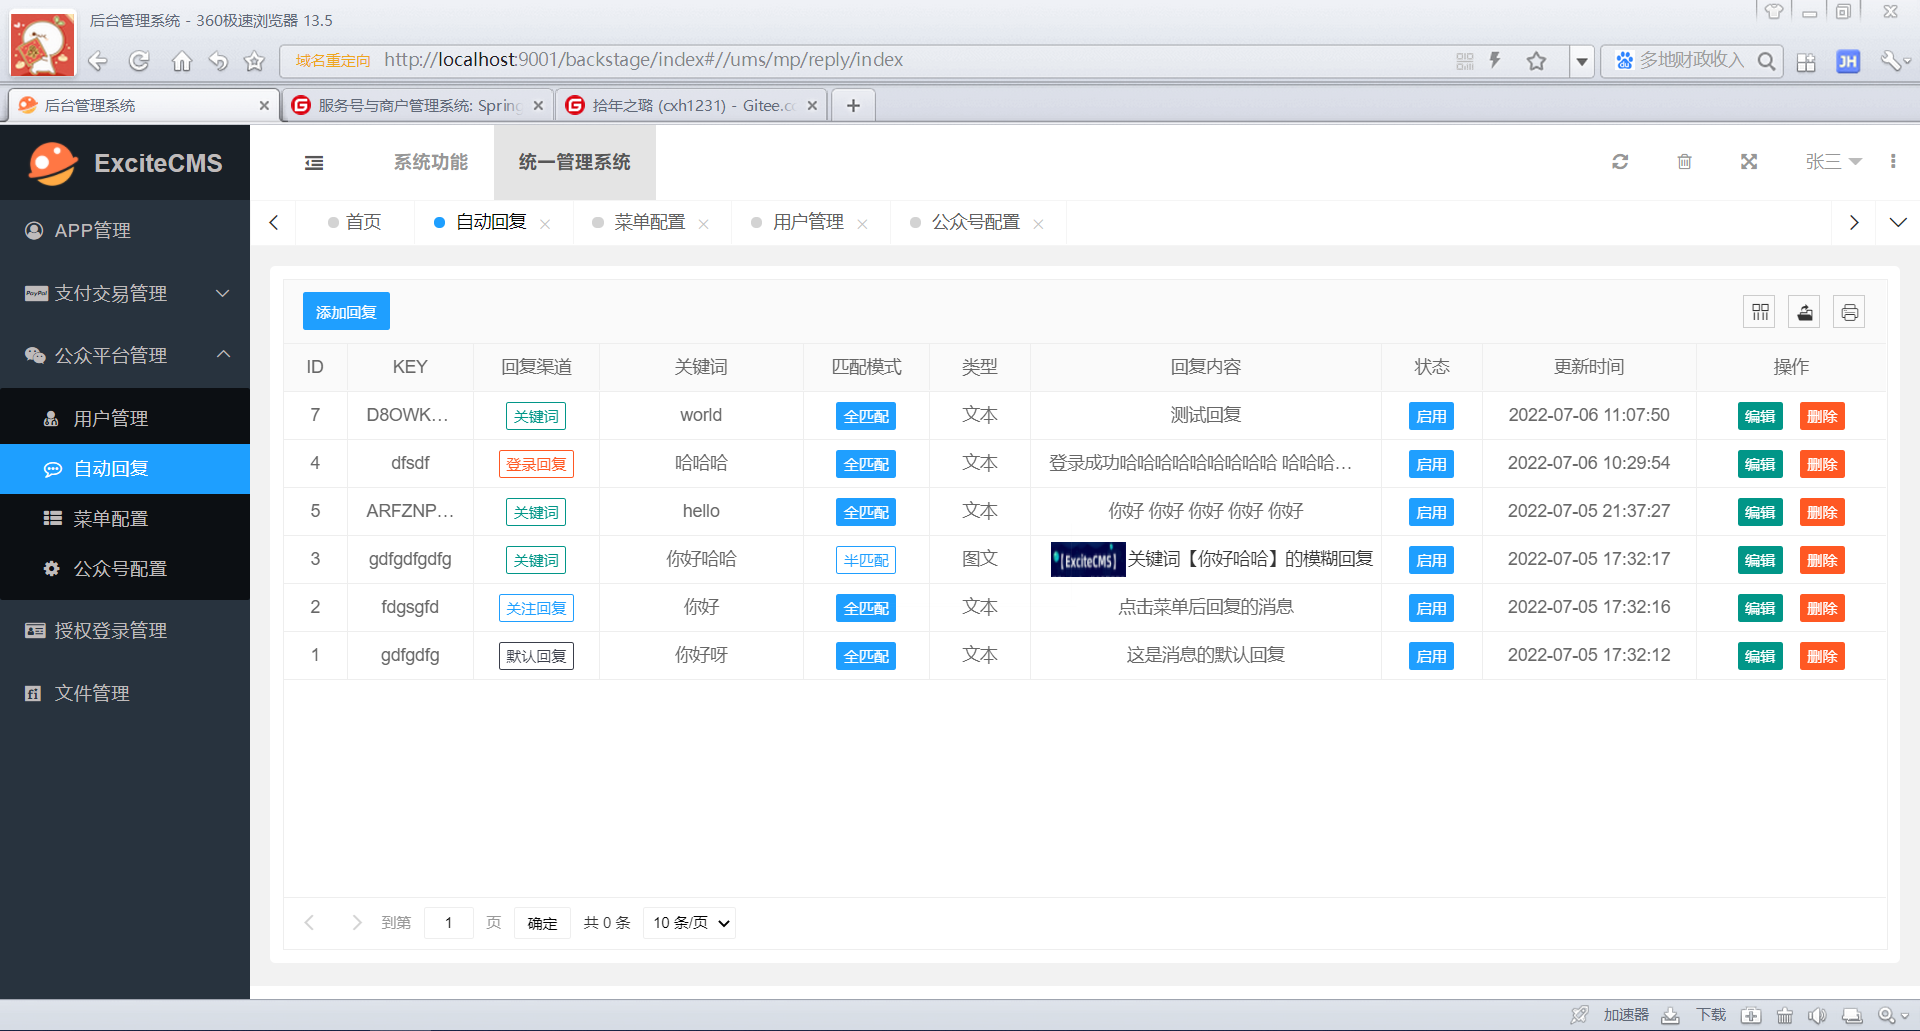Screen dimensions: 1920x1031
Task: Open 用户管理 in the sidebar submenu
Action: (x=125, y=418)
